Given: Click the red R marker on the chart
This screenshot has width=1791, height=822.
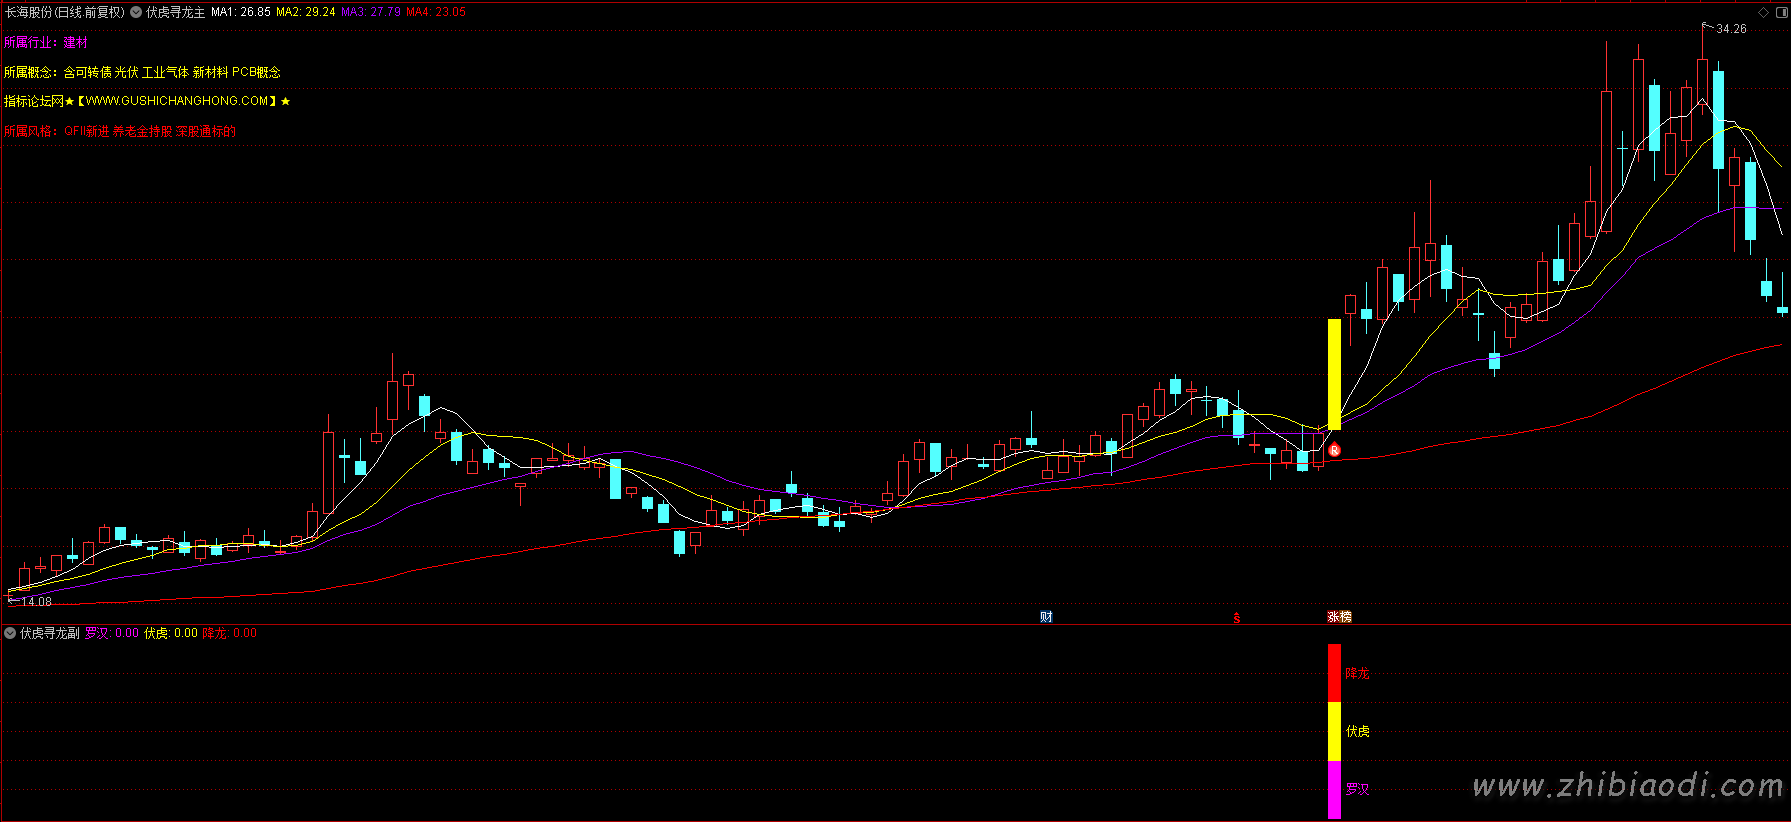Looking at the screenshot, I should 1334,450.
